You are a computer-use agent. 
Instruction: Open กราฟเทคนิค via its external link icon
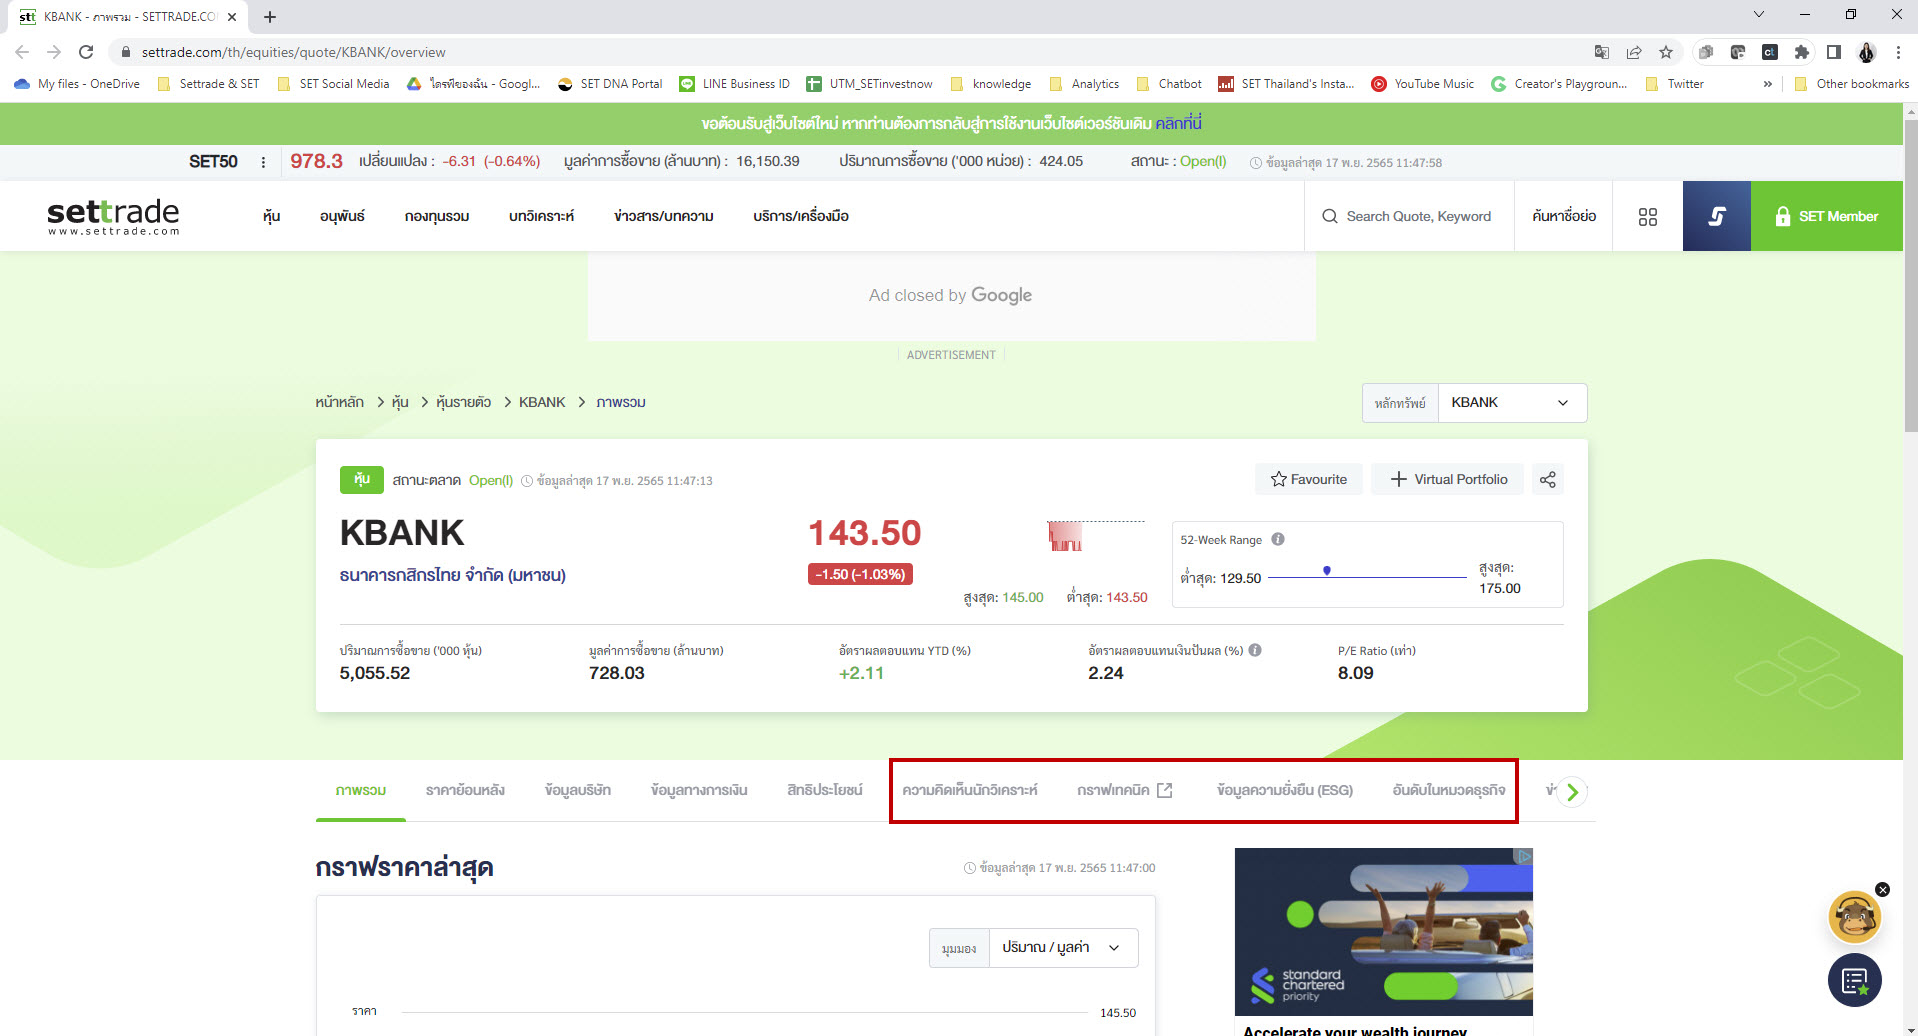coord(1164,789)
